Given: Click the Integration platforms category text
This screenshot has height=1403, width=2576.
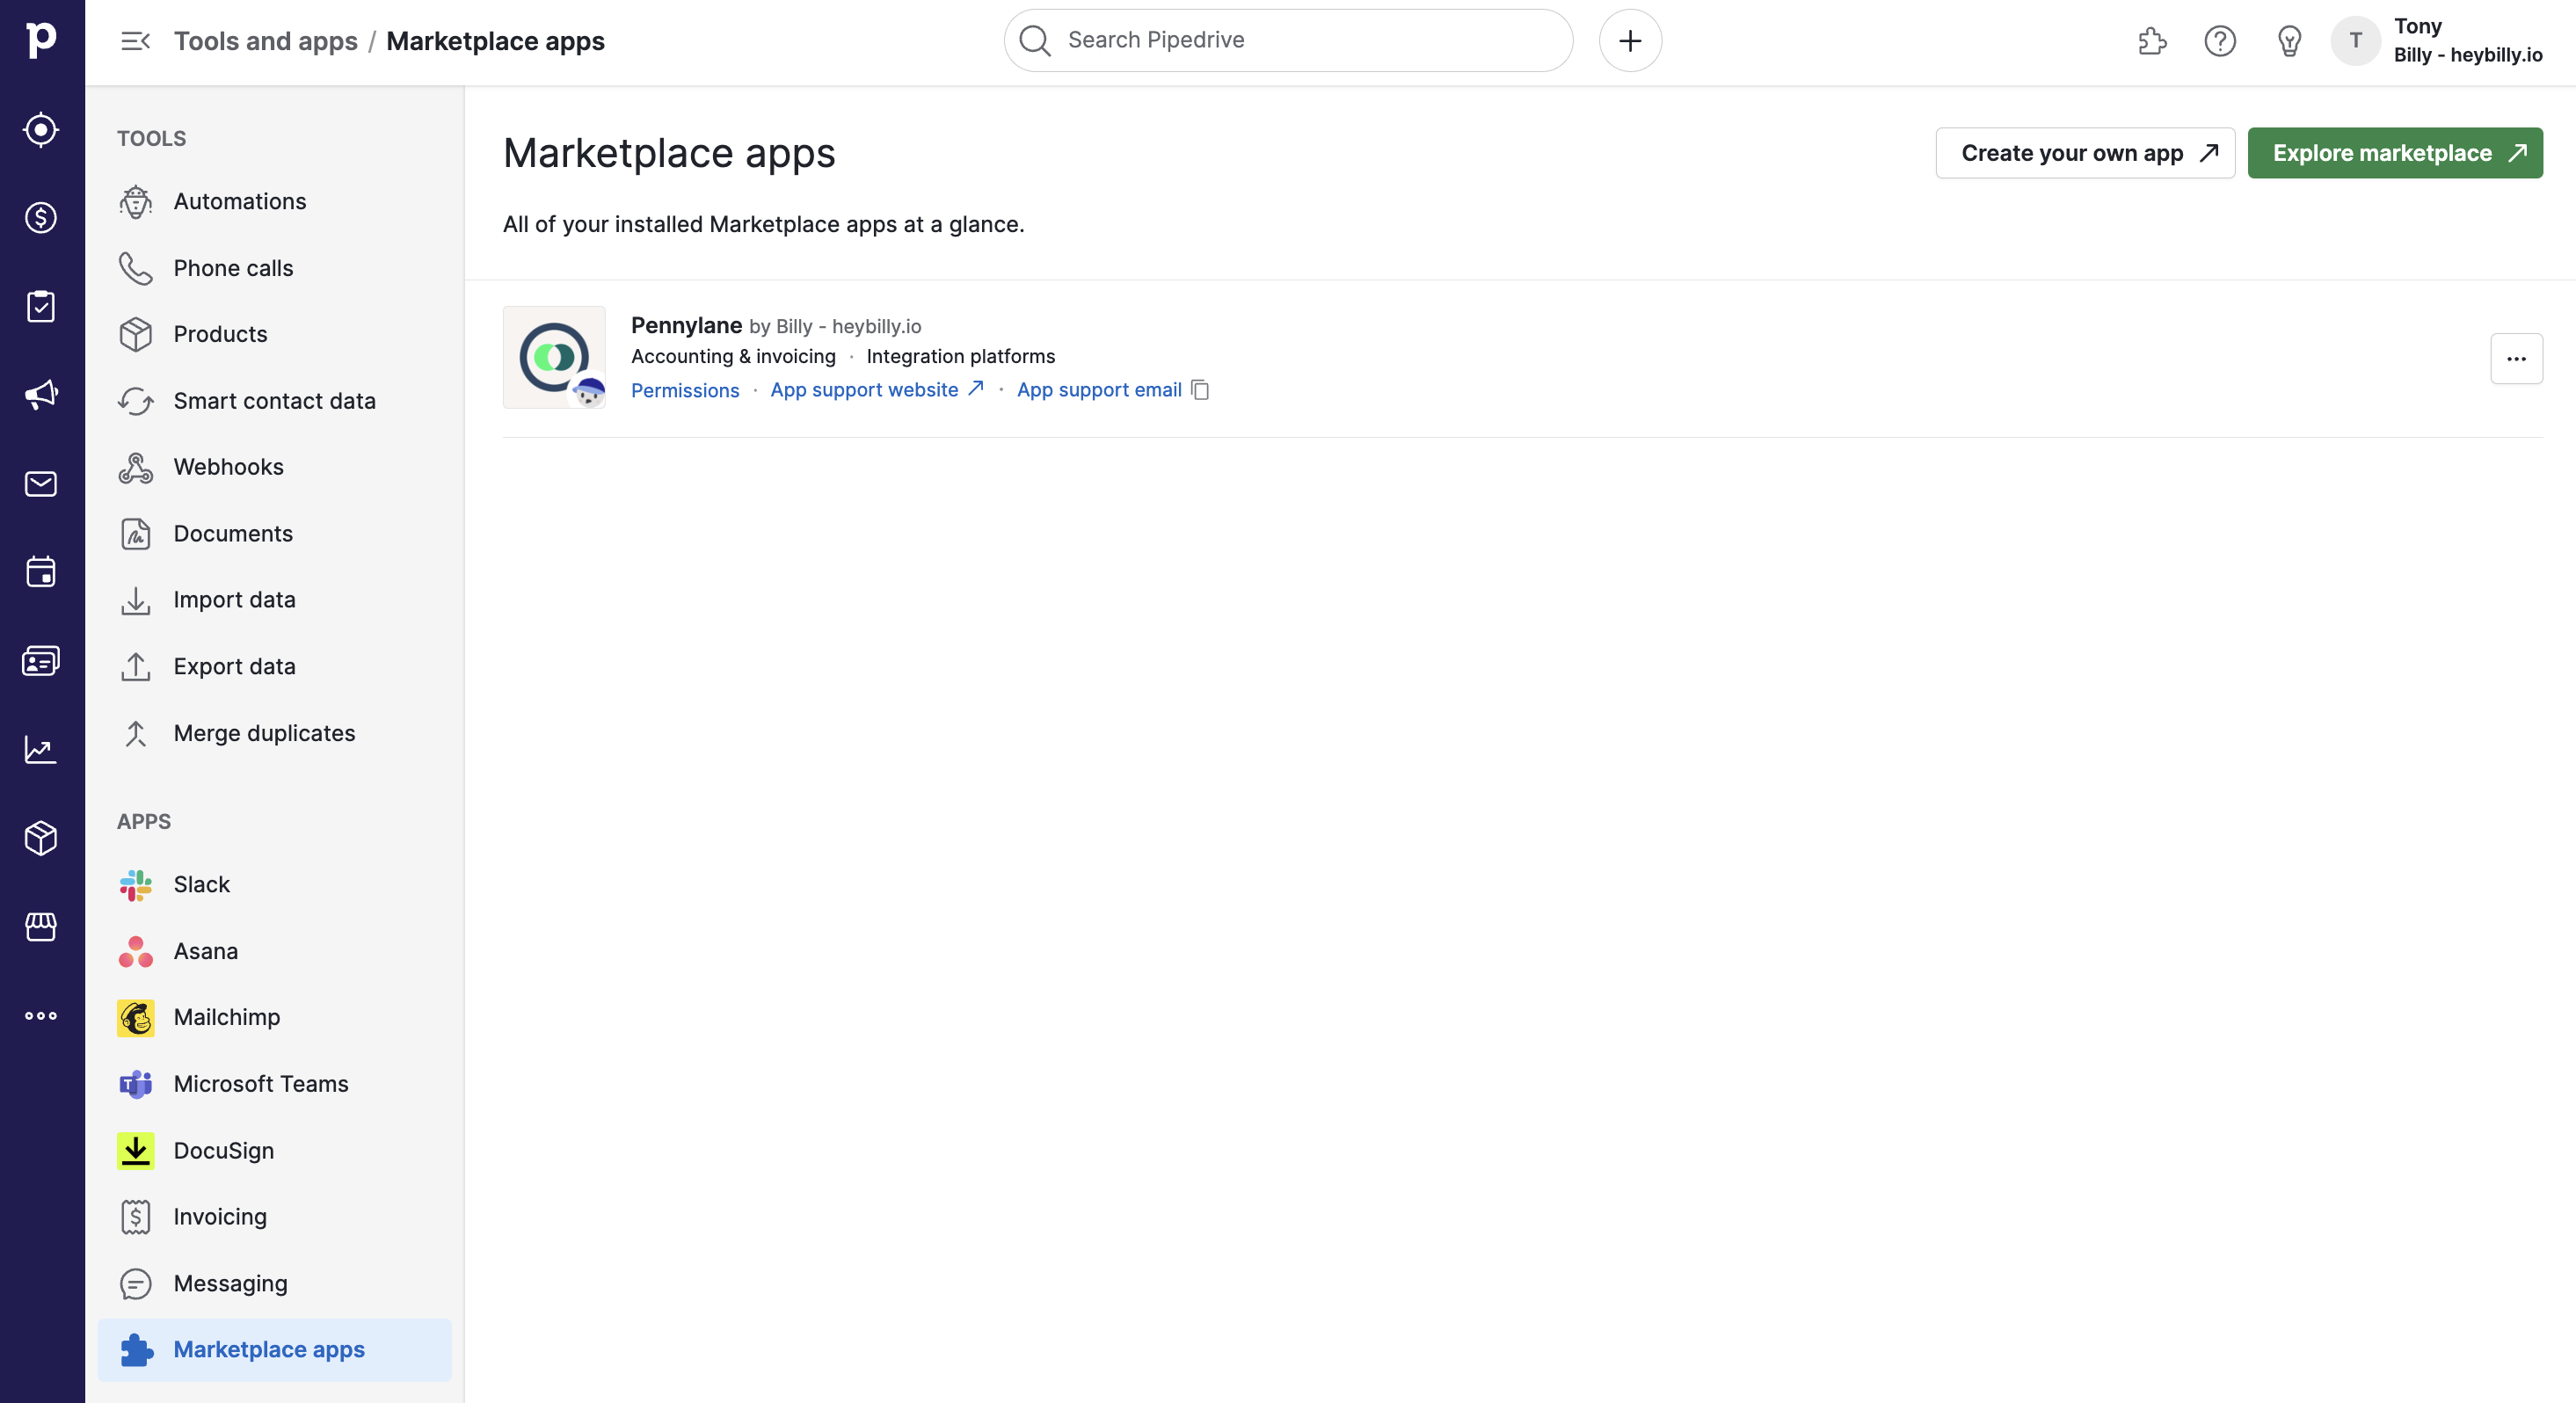Looking at the screenshot, I should tap(960, 356).
